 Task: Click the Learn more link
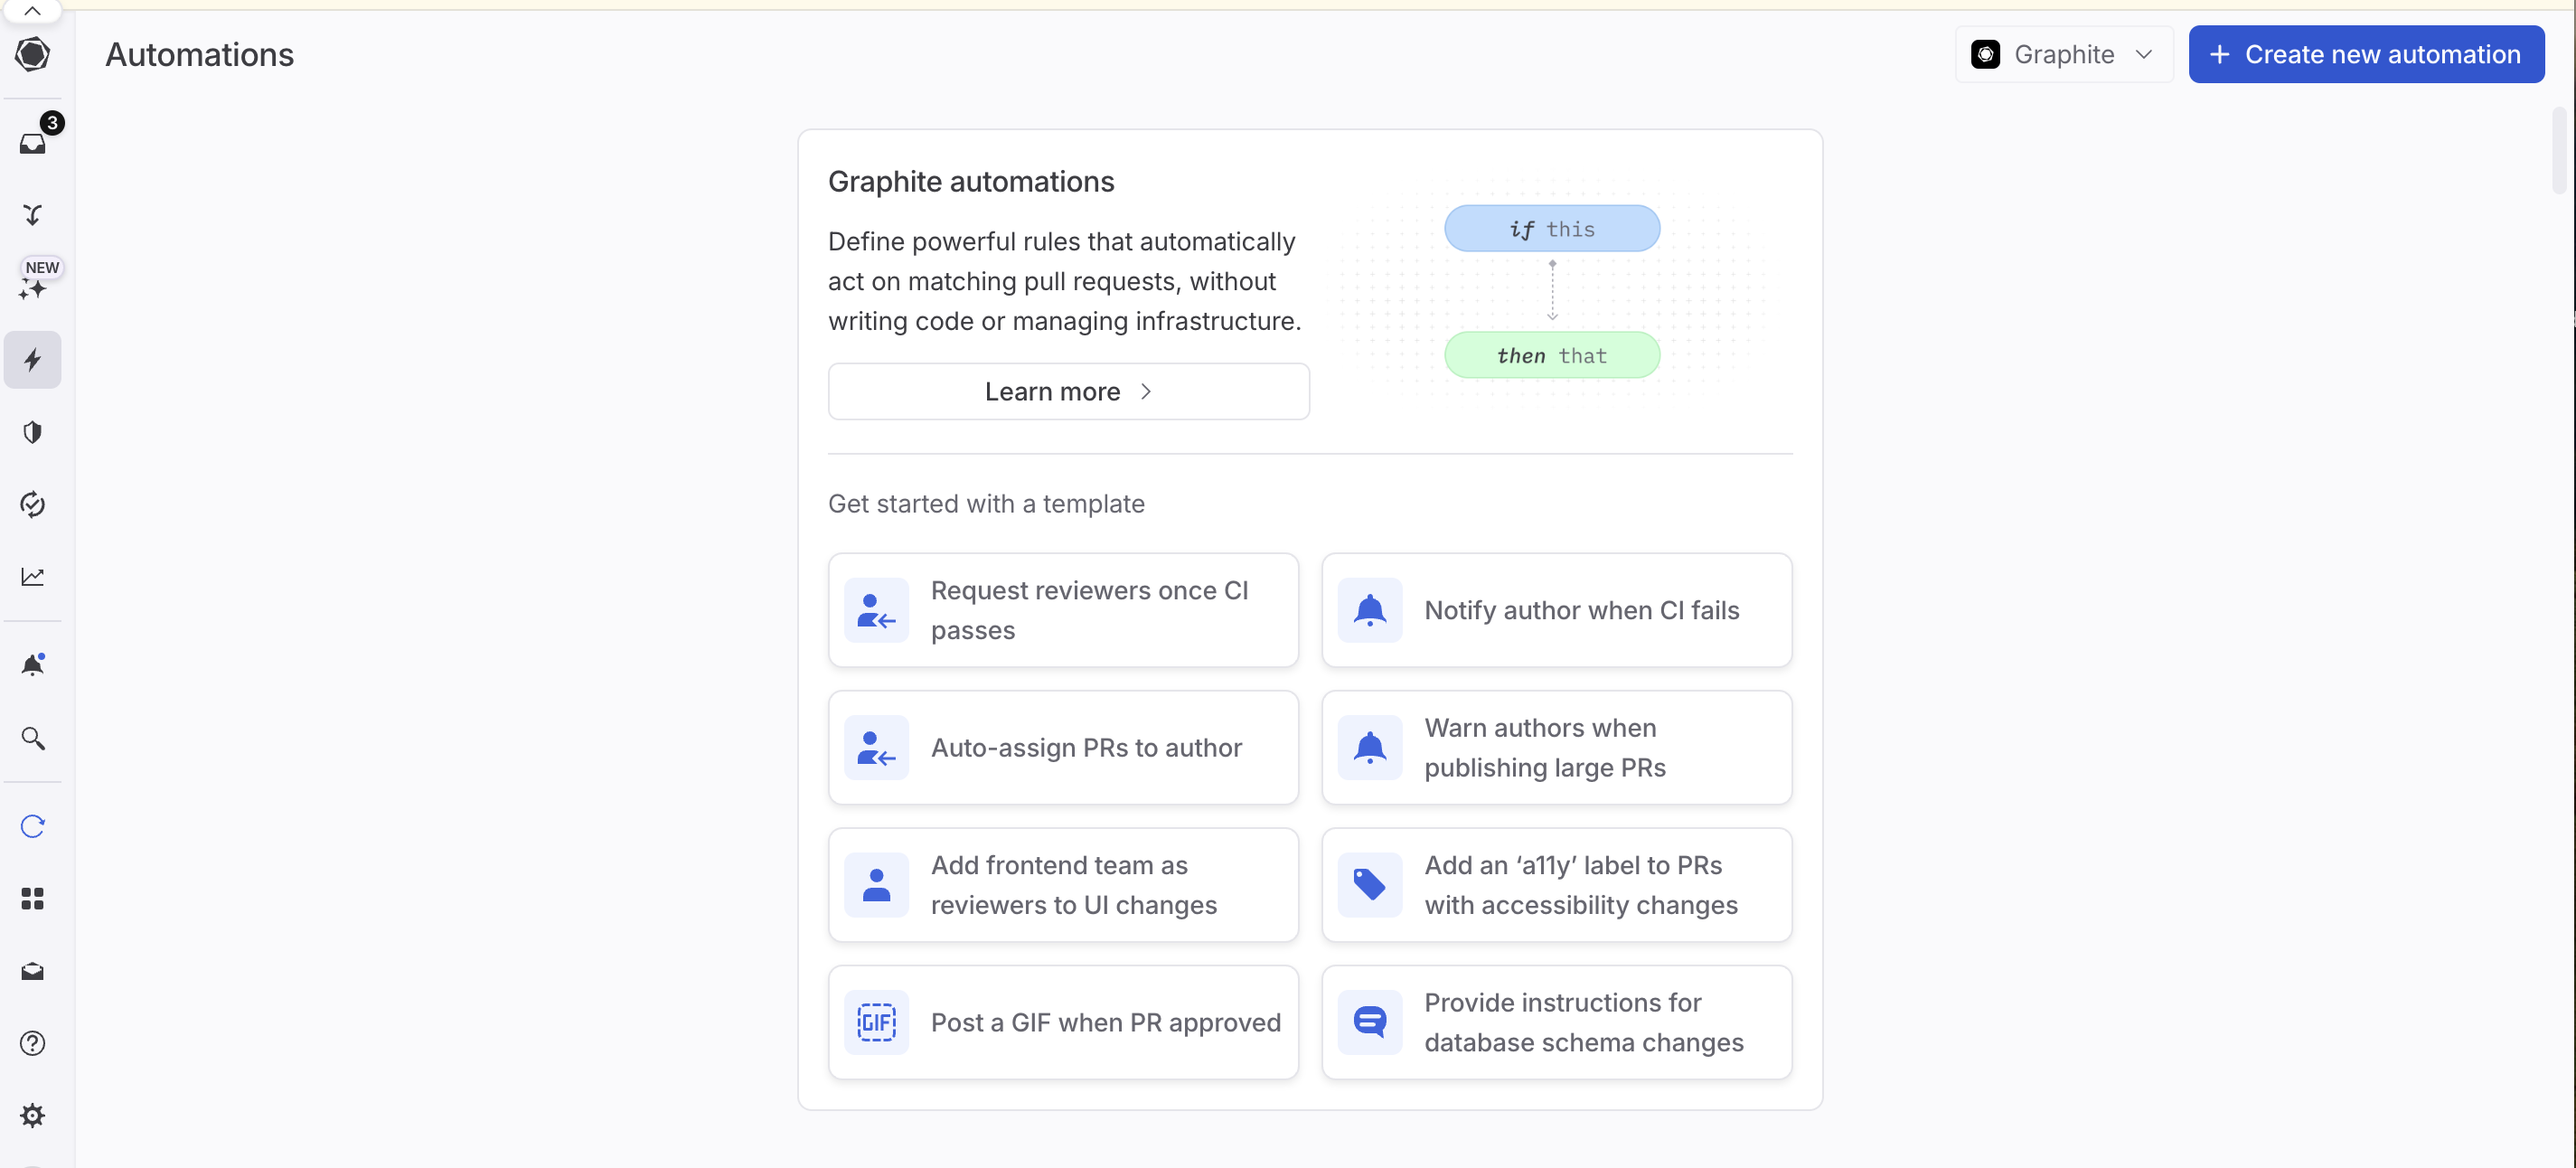[1067, 391]
